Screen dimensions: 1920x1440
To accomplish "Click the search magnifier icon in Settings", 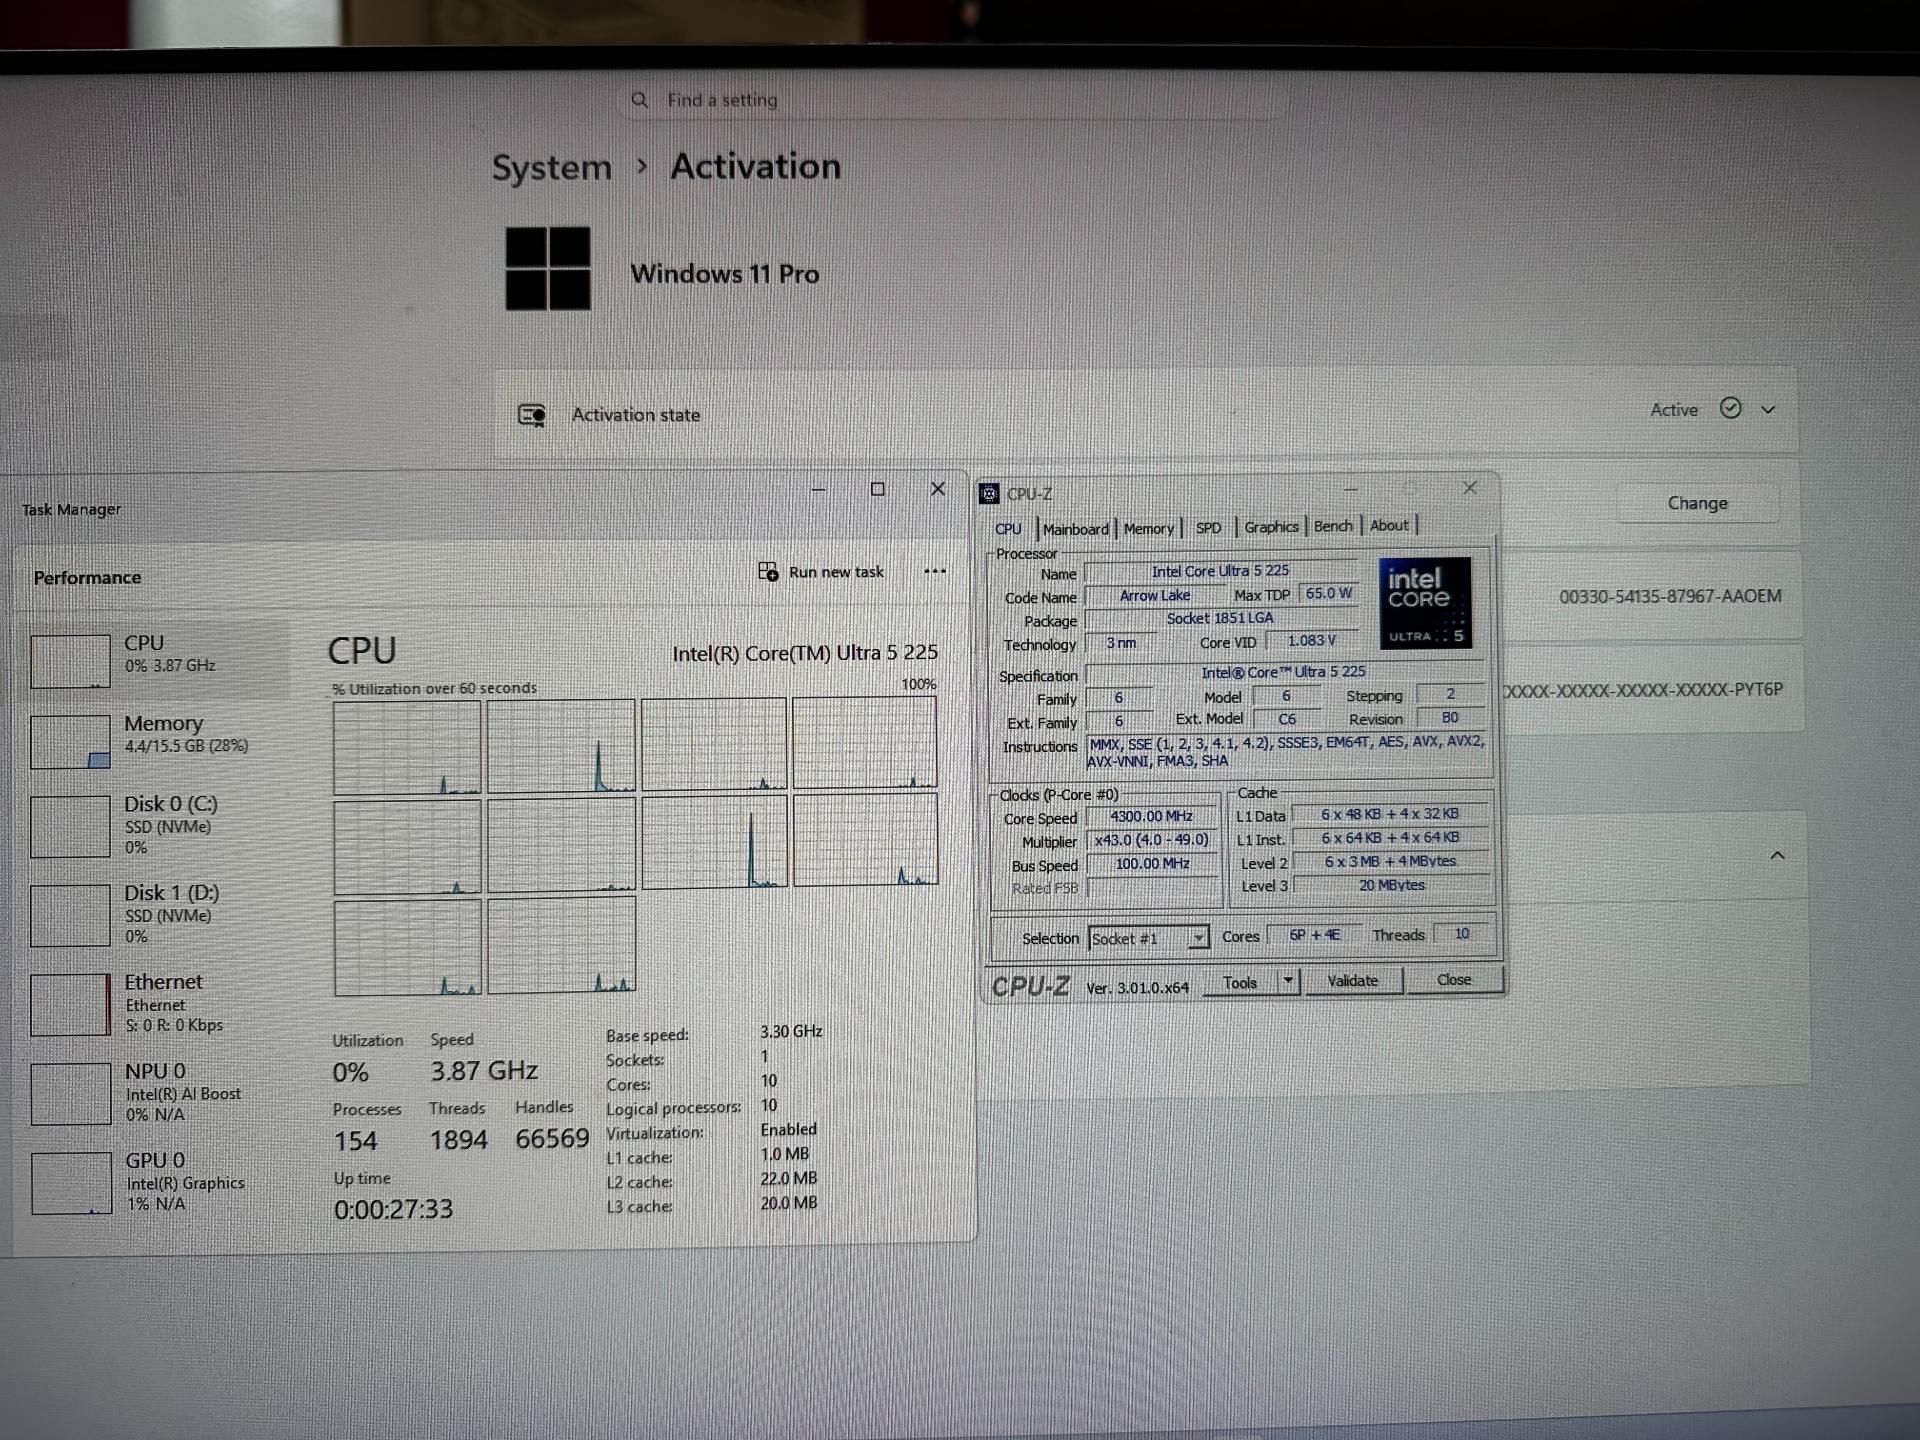I will (640, 100).
